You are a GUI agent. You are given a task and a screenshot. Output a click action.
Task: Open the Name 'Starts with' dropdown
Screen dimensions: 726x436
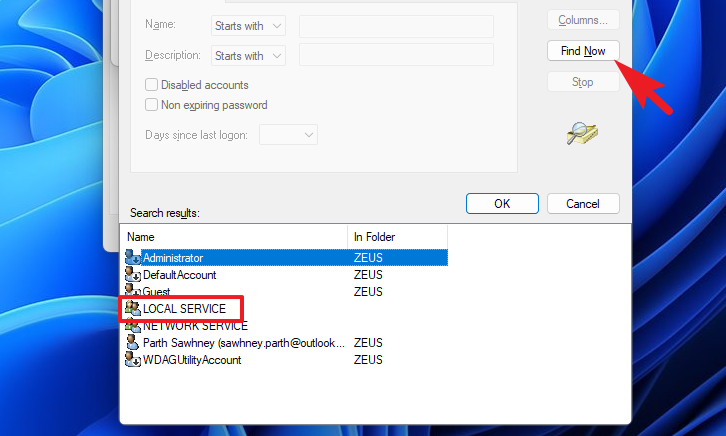248,26
